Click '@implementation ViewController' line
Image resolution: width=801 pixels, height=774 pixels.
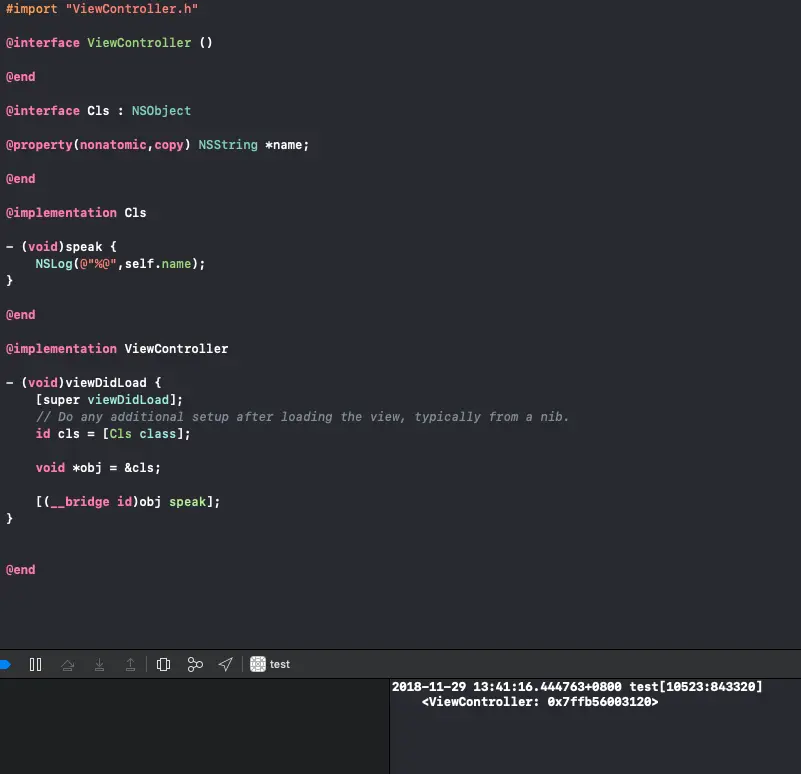coord(117,349)
